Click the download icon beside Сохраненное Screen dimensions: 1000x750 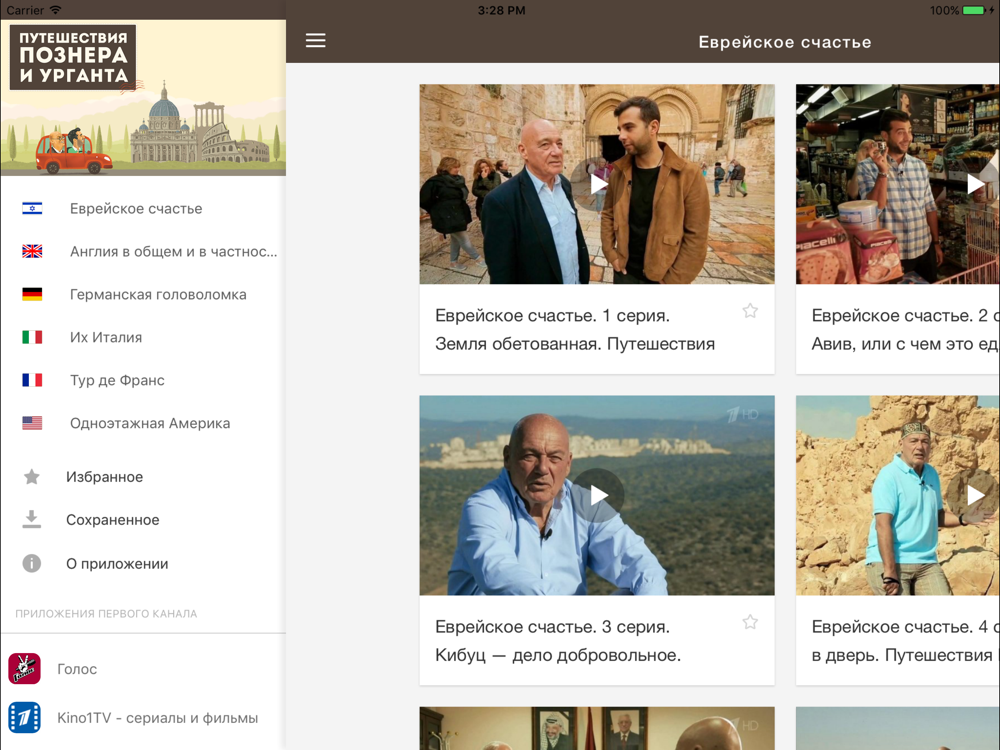31,519
